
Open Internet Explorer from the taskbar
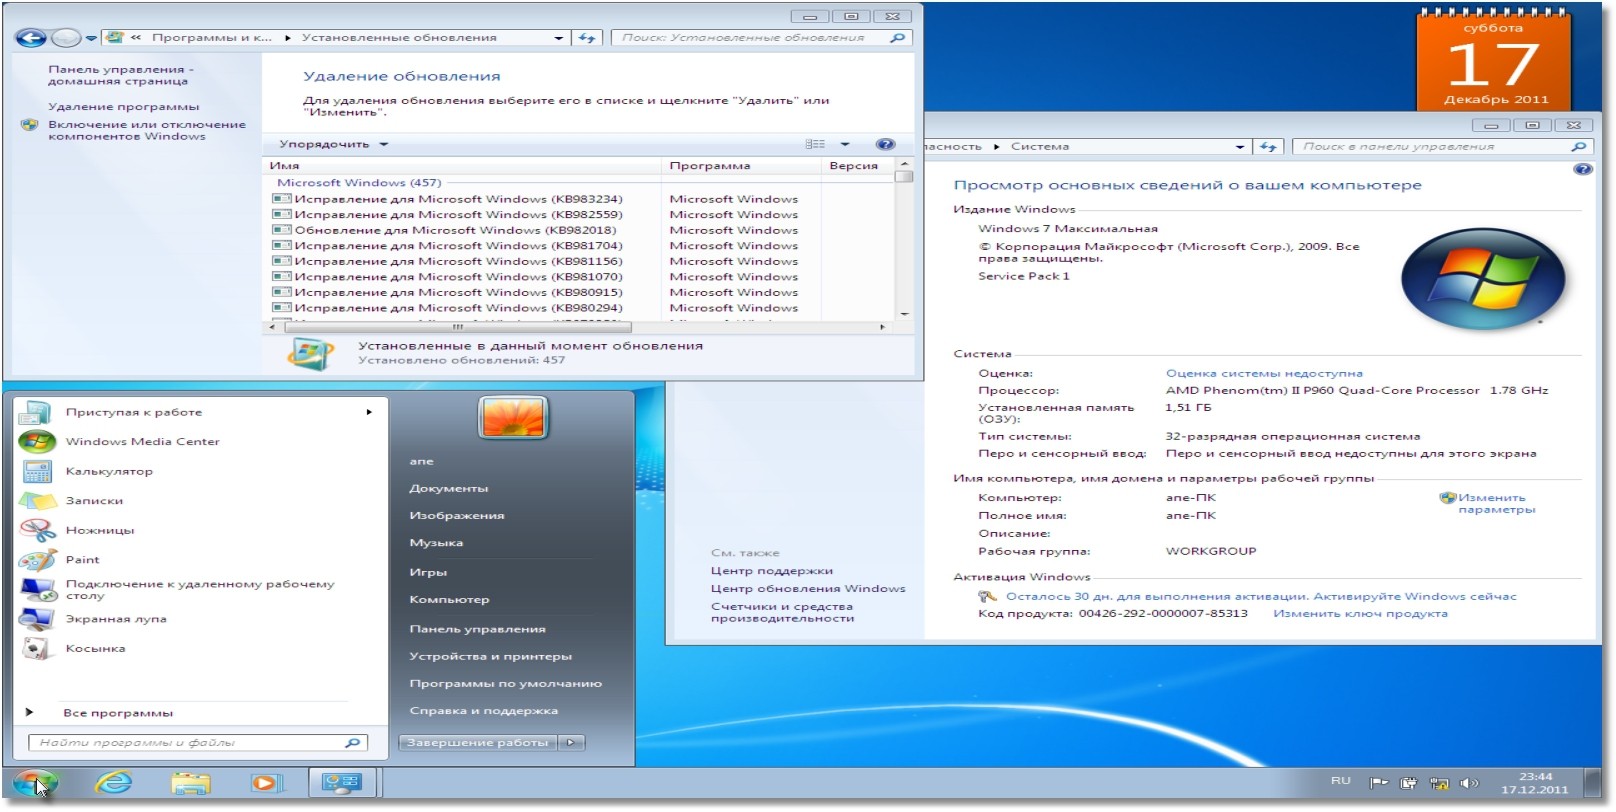[x=114, y=783]
